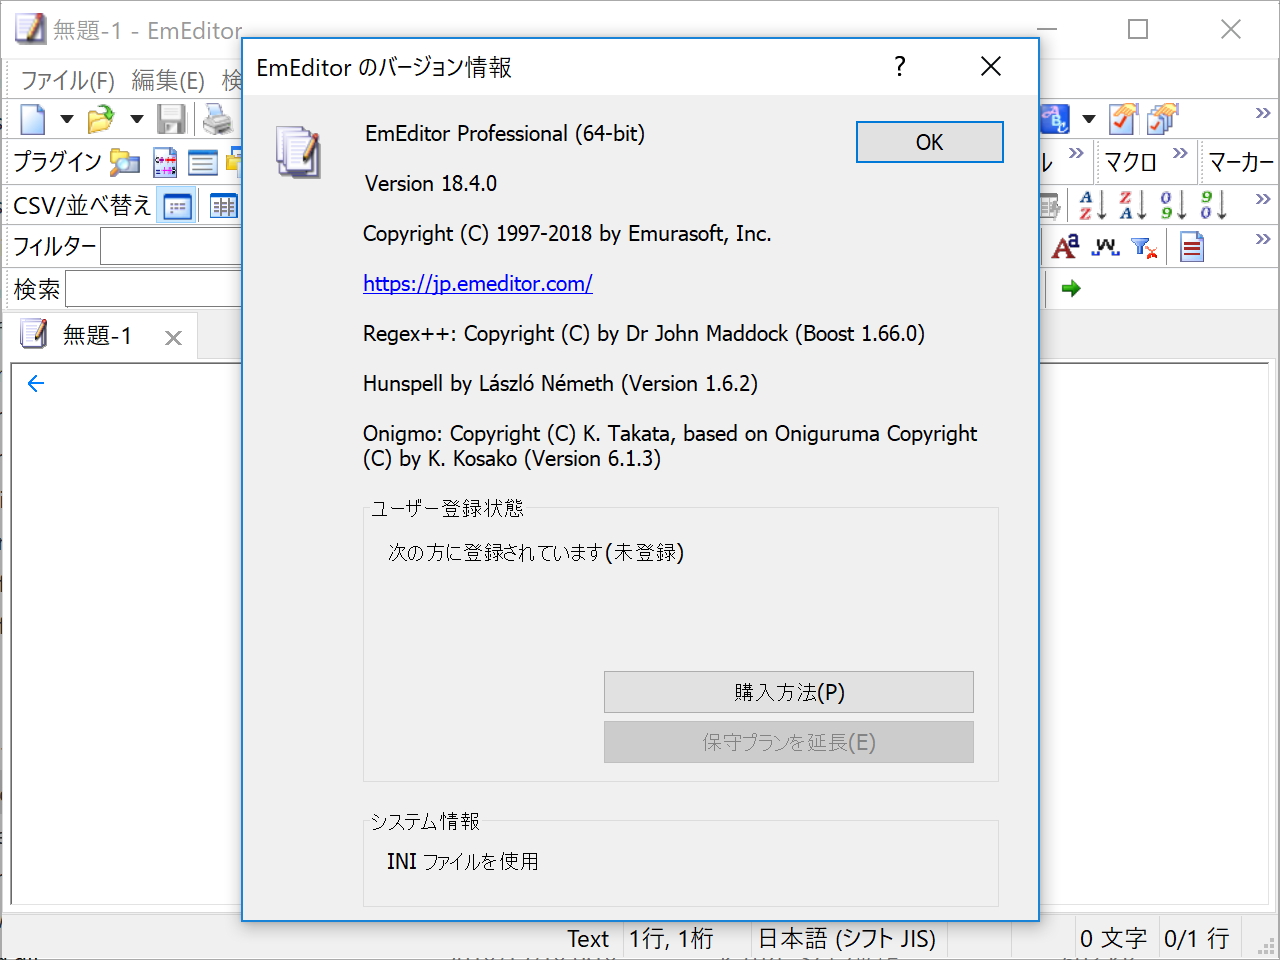
Task: Expand the マクロ toolbar chevron
Action: coord(1181,152)
